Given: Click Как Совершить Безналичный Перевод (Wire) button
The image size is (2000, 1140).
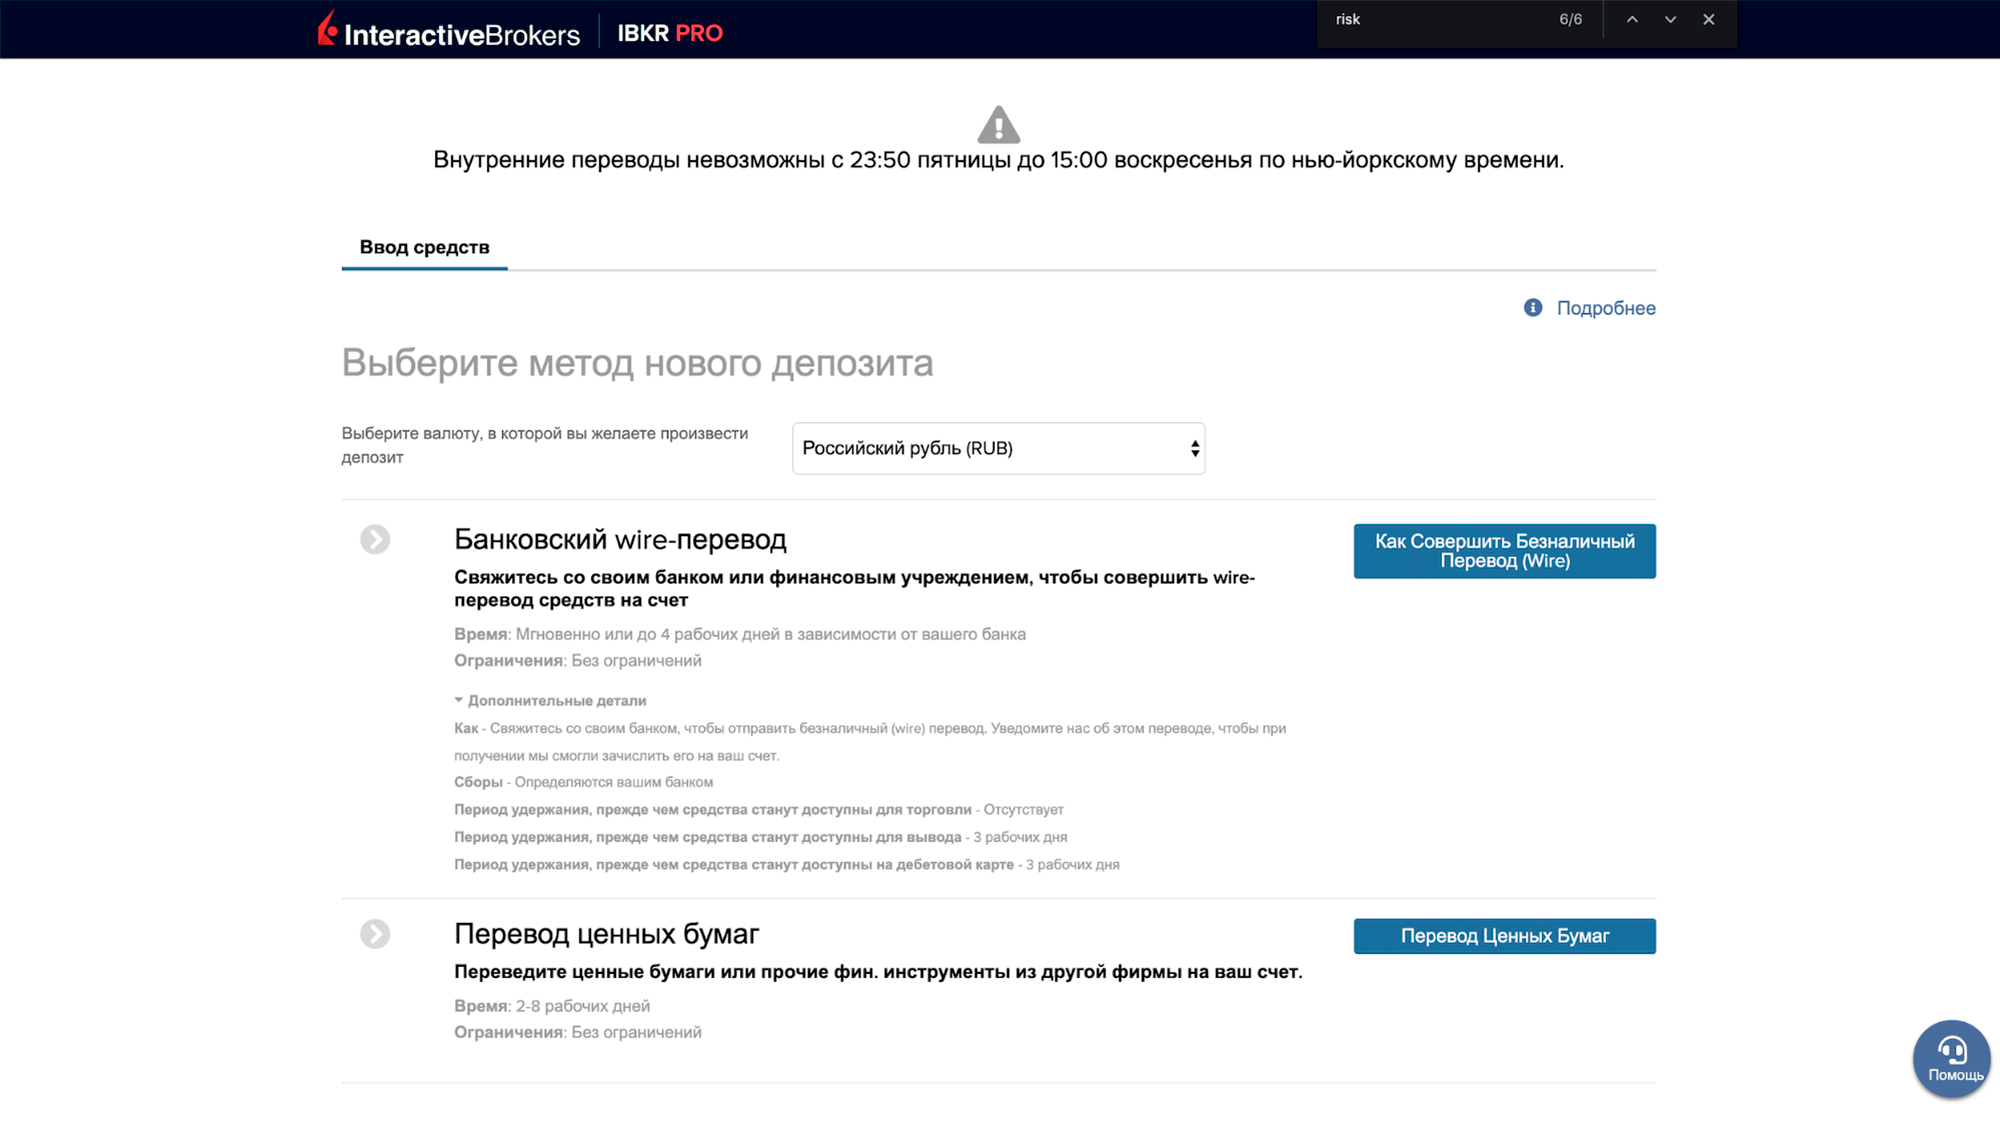Looking at the screenshot, I should [1504, 551].
